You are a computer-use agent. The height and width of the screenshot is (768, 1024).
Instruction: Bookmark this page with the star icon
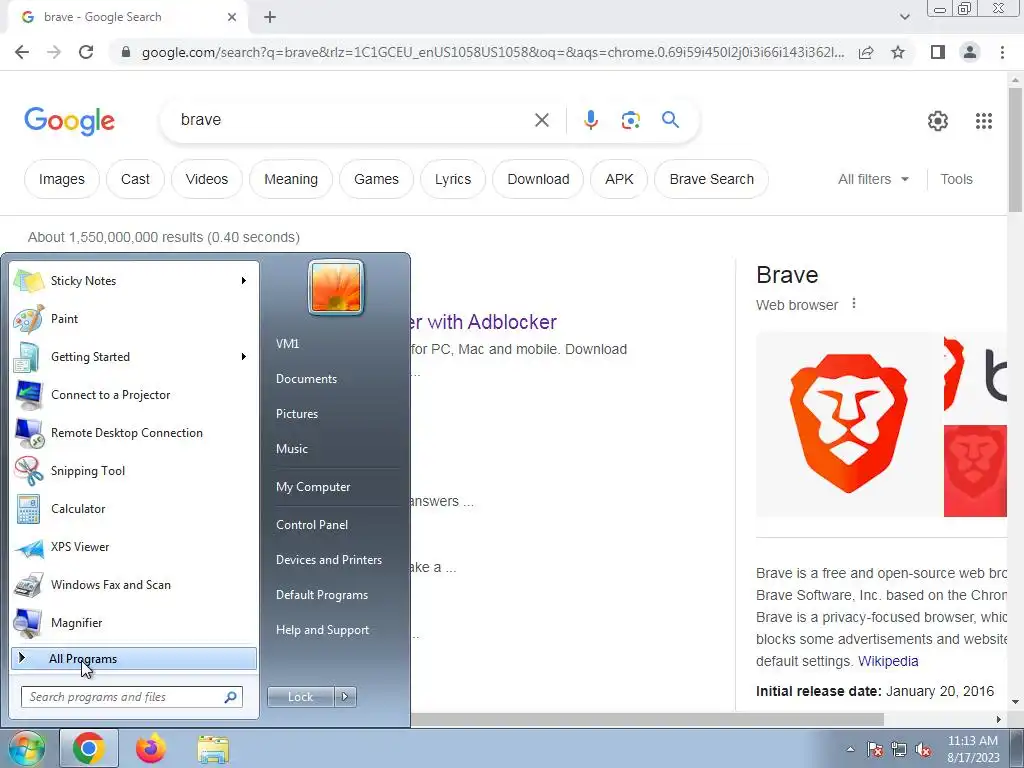point(898,52)
